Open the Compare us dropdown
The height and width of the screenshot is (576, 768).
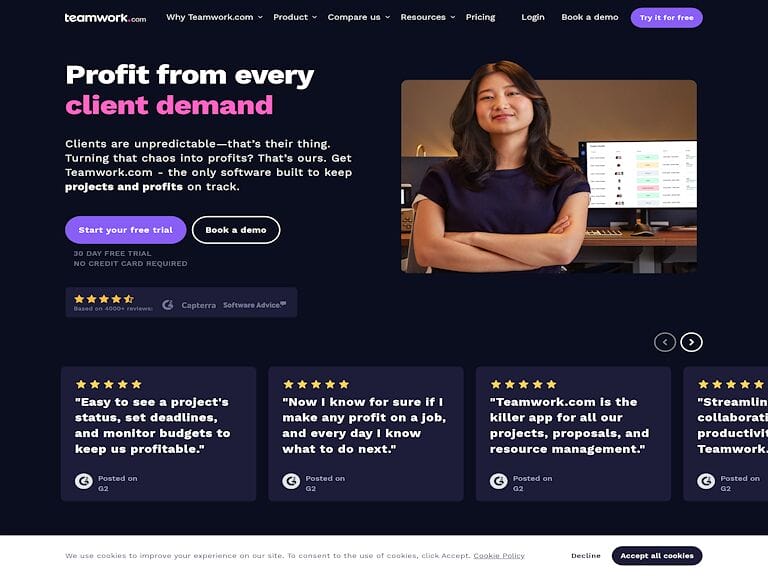[x=359, y=17]
